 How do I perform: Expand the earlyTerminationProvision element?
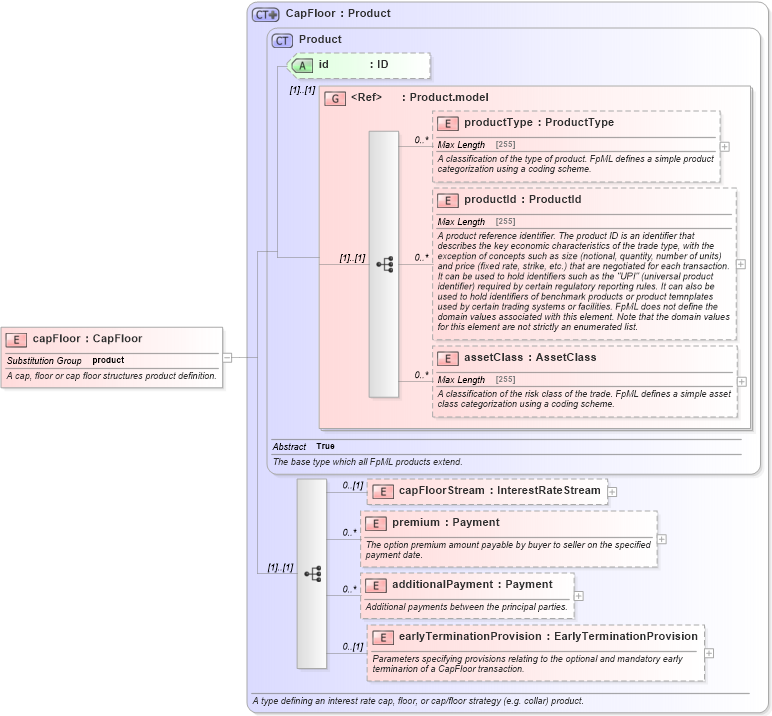(709, 653)
